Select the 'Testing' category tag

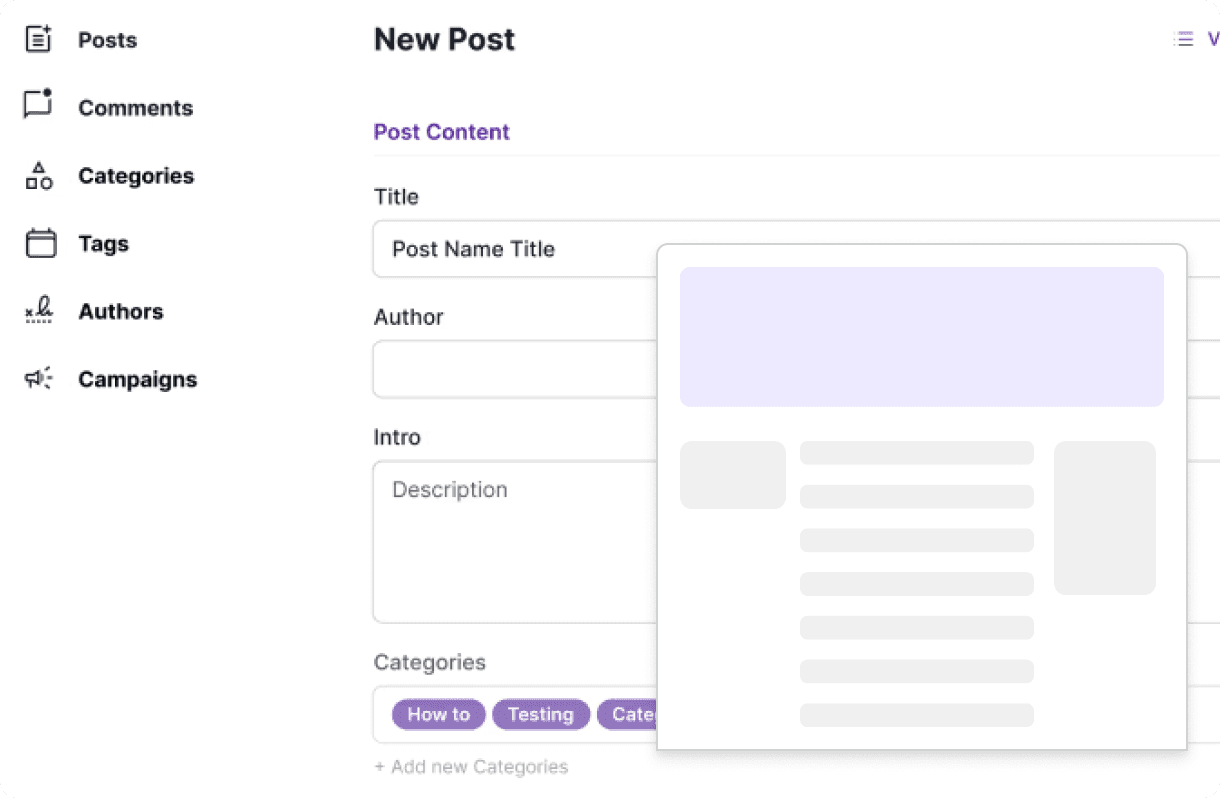541,714
